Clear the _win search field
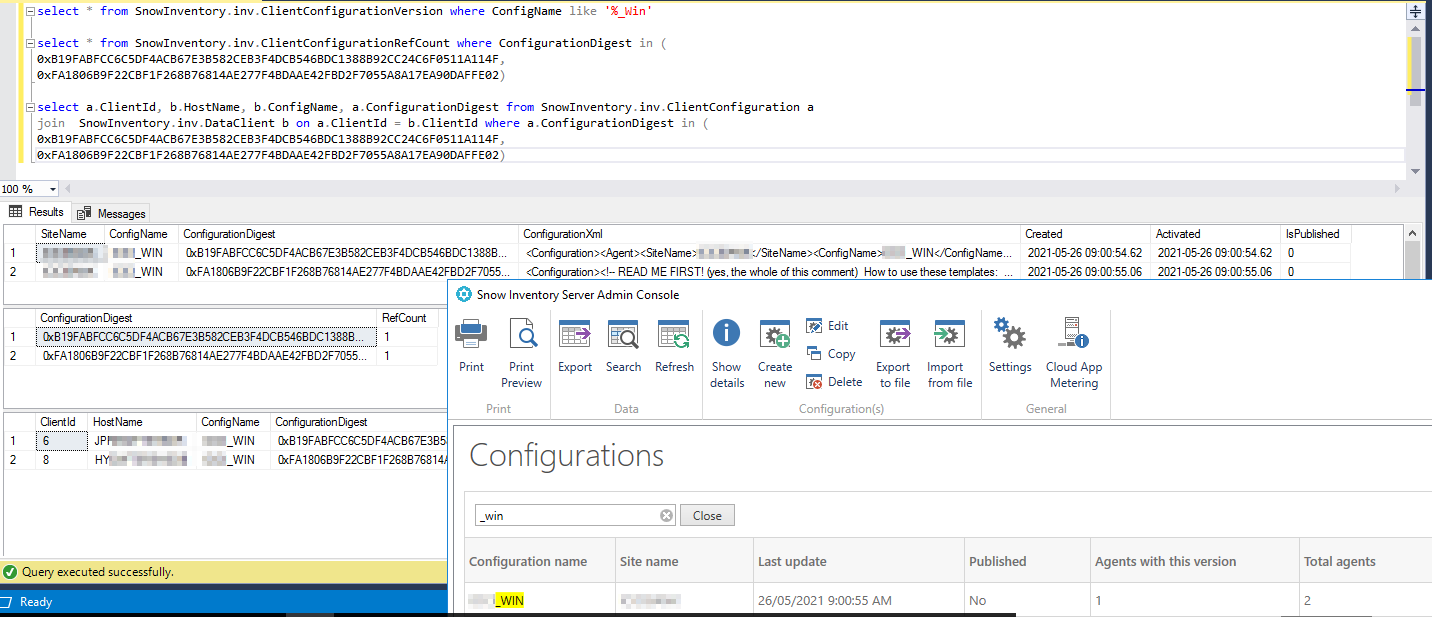This screenshot has width=1432, height=617. [x=667, y=516]
